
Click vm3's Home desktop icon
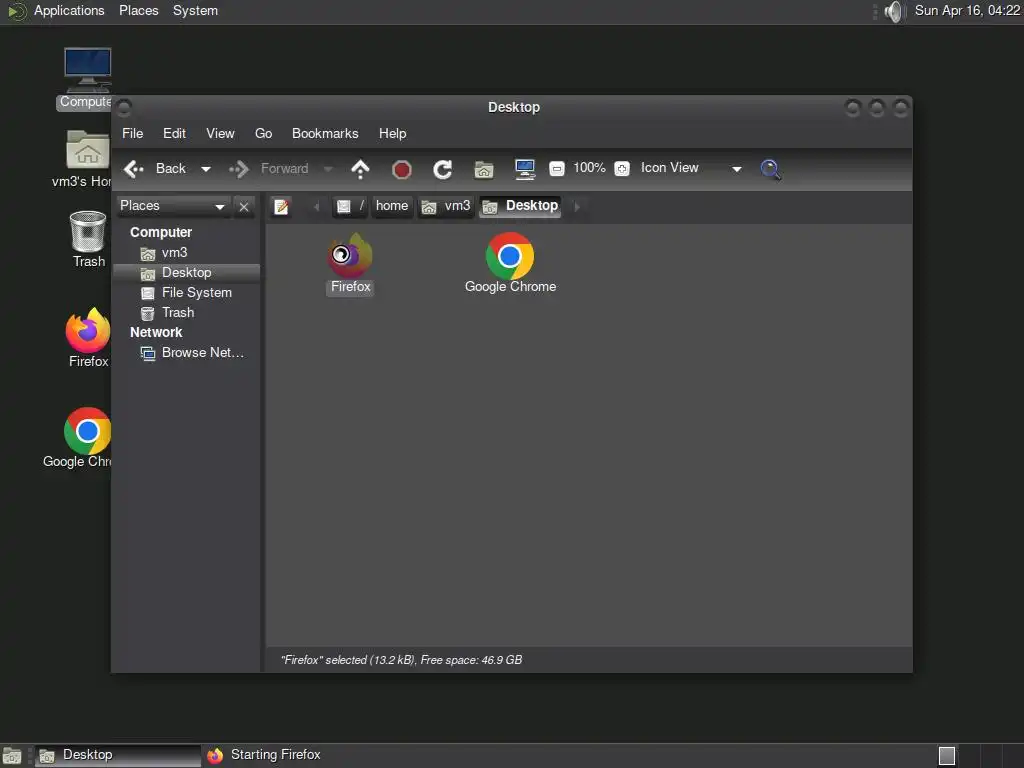point(82,159)
